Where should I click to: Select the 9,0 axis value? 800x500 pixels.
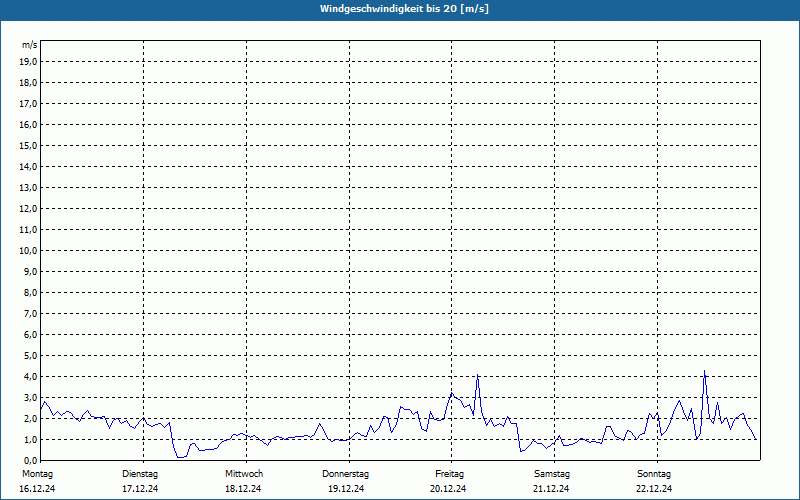pyautogui.click(x=30, y=271)
